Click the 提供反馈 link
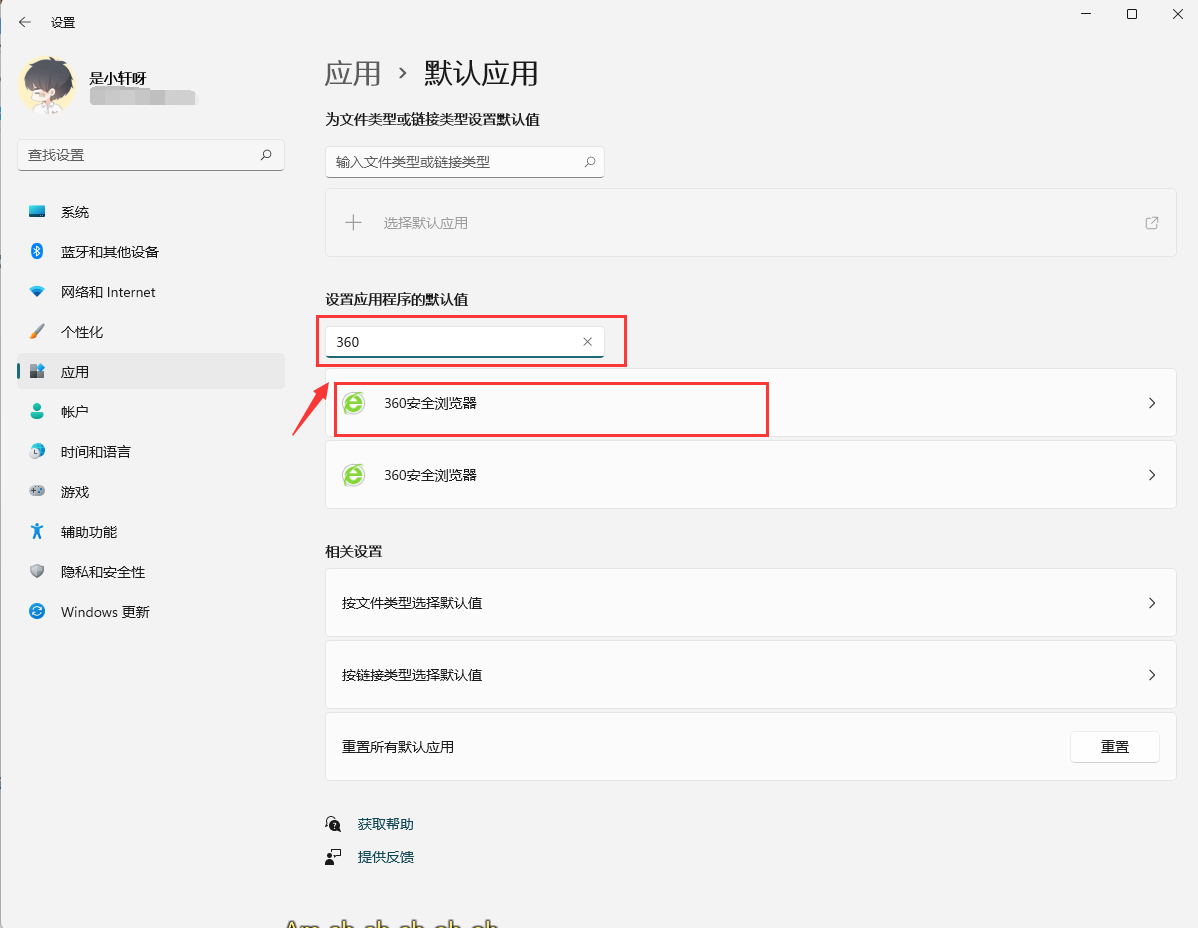Image resolution: width=1198 pixels, height=928 pixels. coord(385,857)
